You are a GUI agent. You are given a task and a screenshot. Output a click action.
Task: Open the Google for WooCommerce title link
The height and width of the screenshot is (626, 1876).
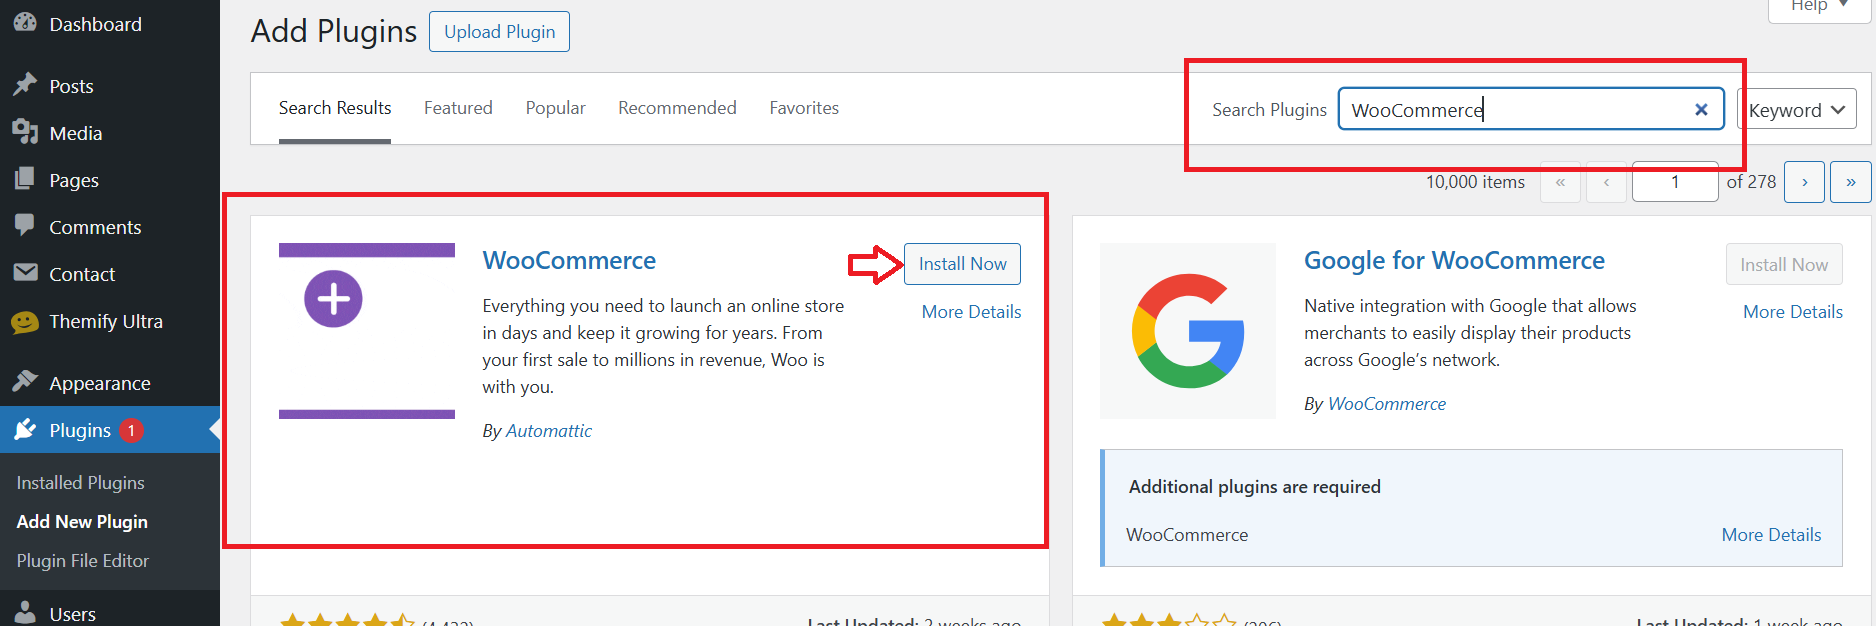click(x=1454, y=260)
